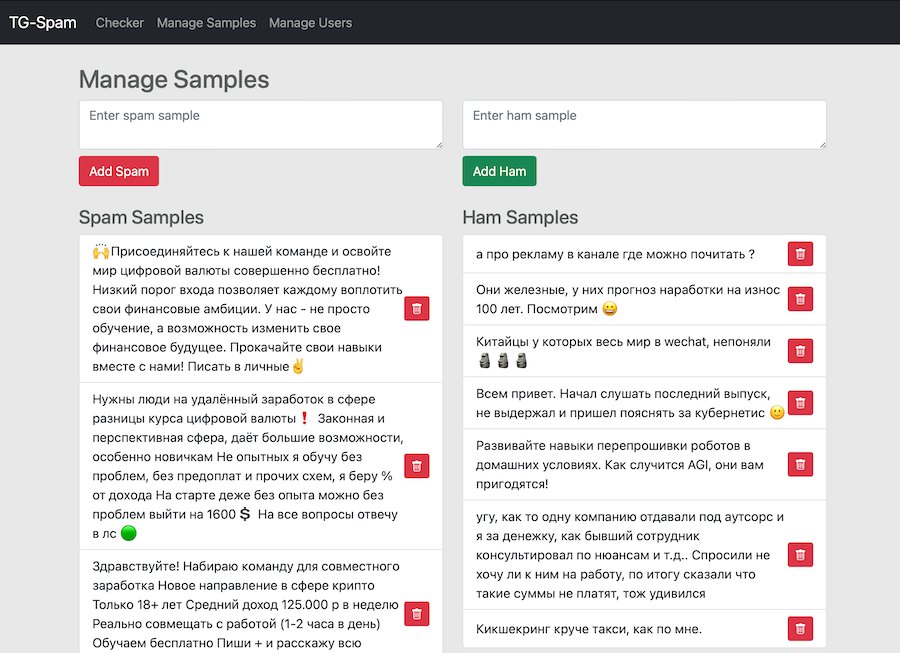Viewport: 900px width, 653px height.
Task: Delete the spam sample starting with Присоединяйтесь
Action: pos(417,309)
